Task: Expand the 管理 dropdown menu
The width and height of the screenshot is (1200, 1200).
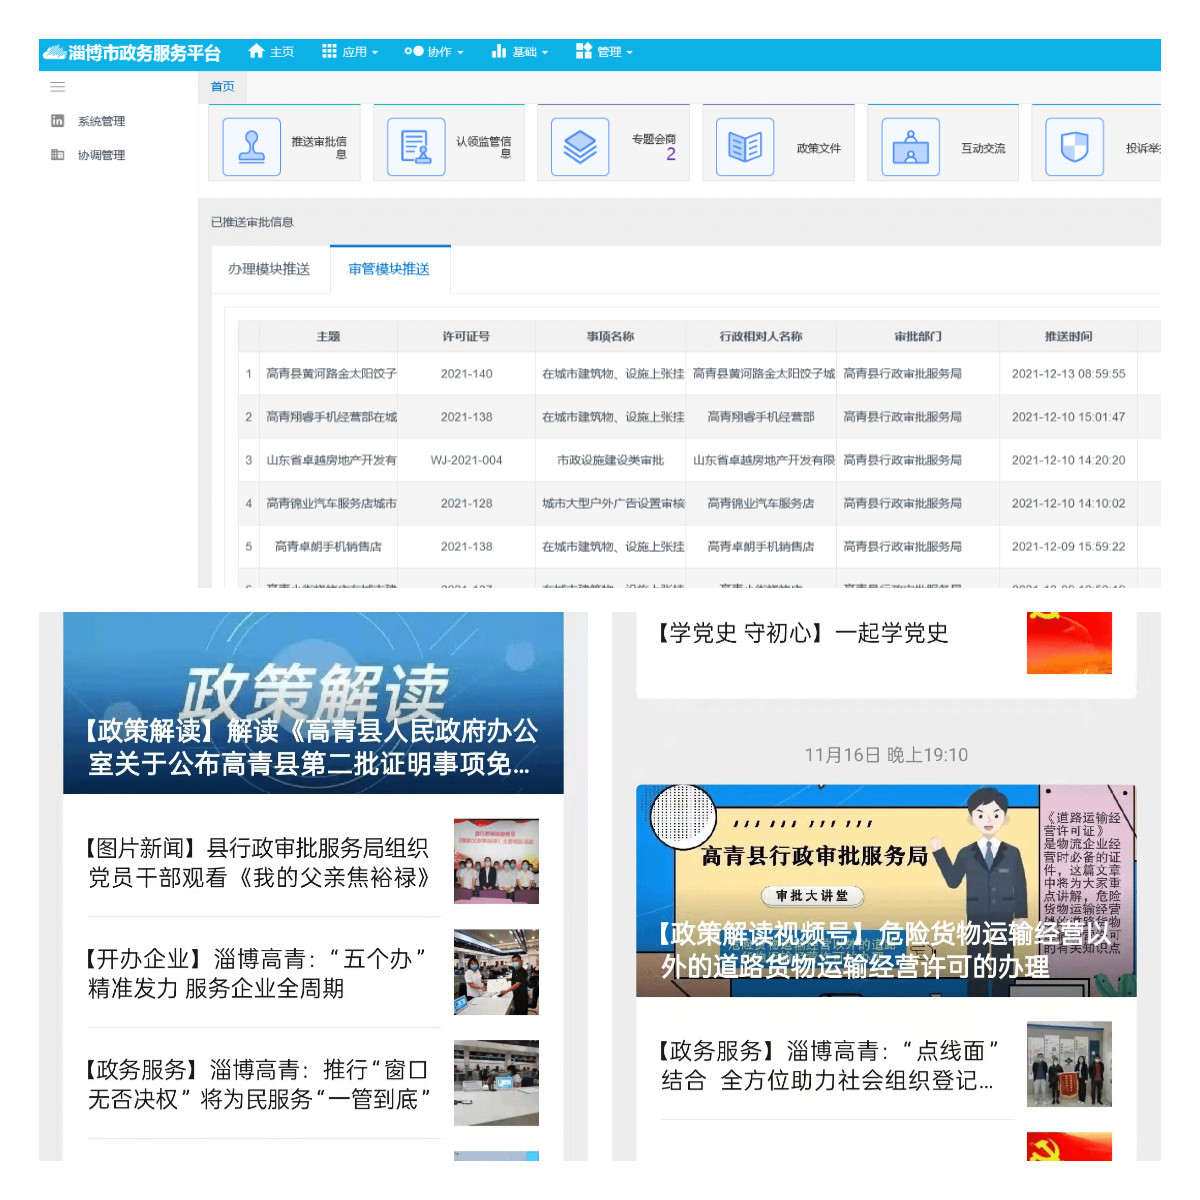Action: pos(605,52)
